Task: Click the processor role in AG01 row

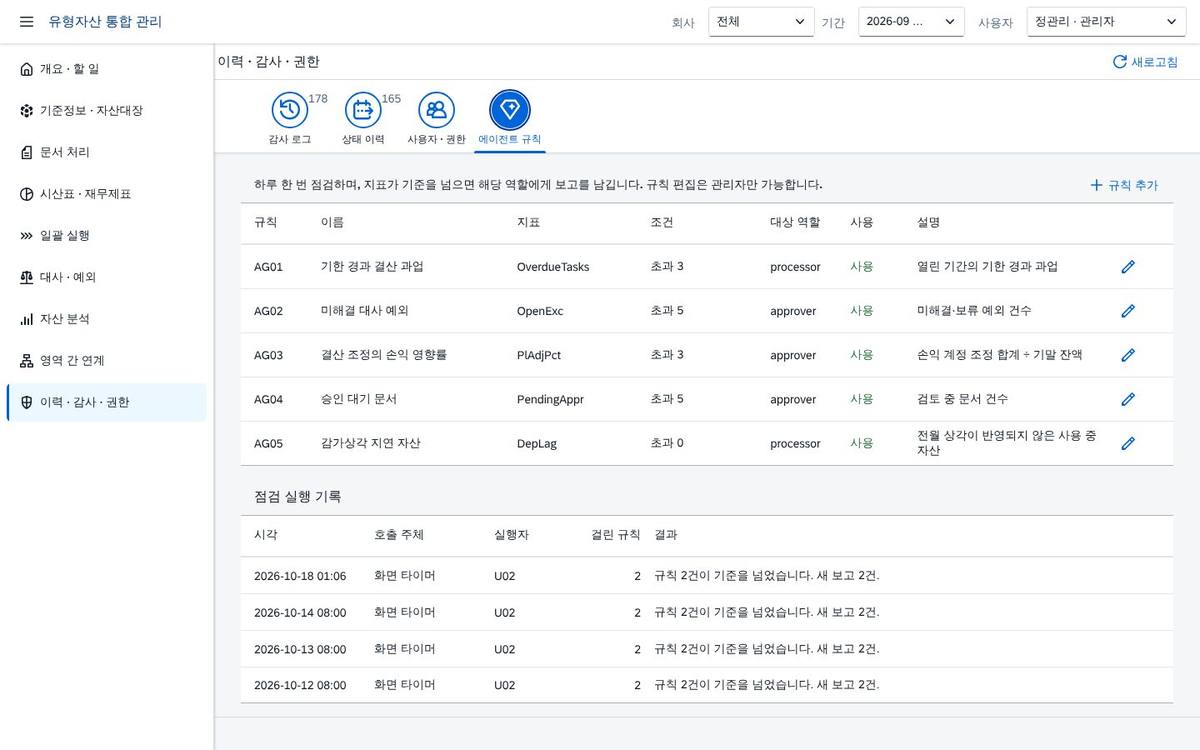Action: coord(795,267)
